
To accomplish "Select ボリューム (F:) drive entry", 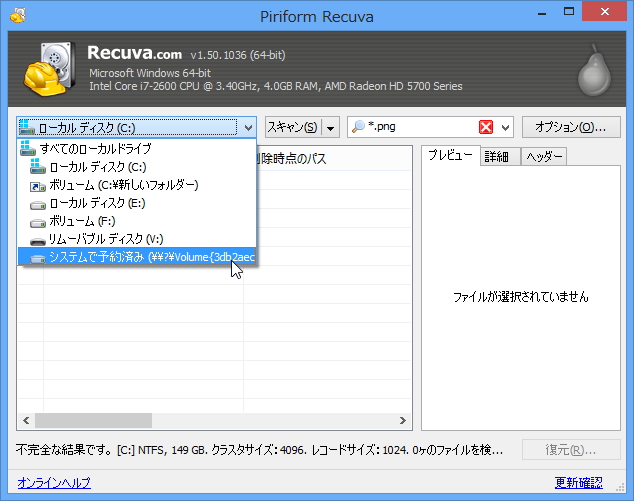I will pos(137,221).
